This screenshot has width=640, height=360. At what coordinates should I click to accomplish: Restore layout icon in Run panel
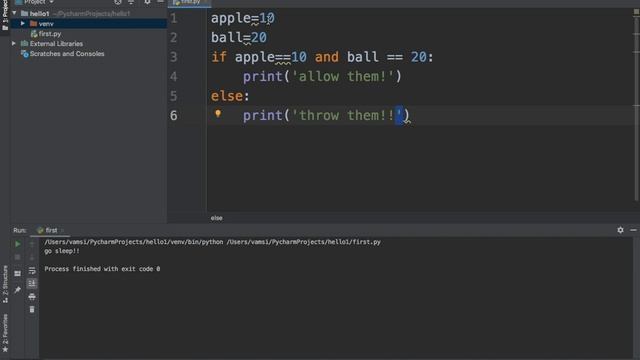coord(18,273)
